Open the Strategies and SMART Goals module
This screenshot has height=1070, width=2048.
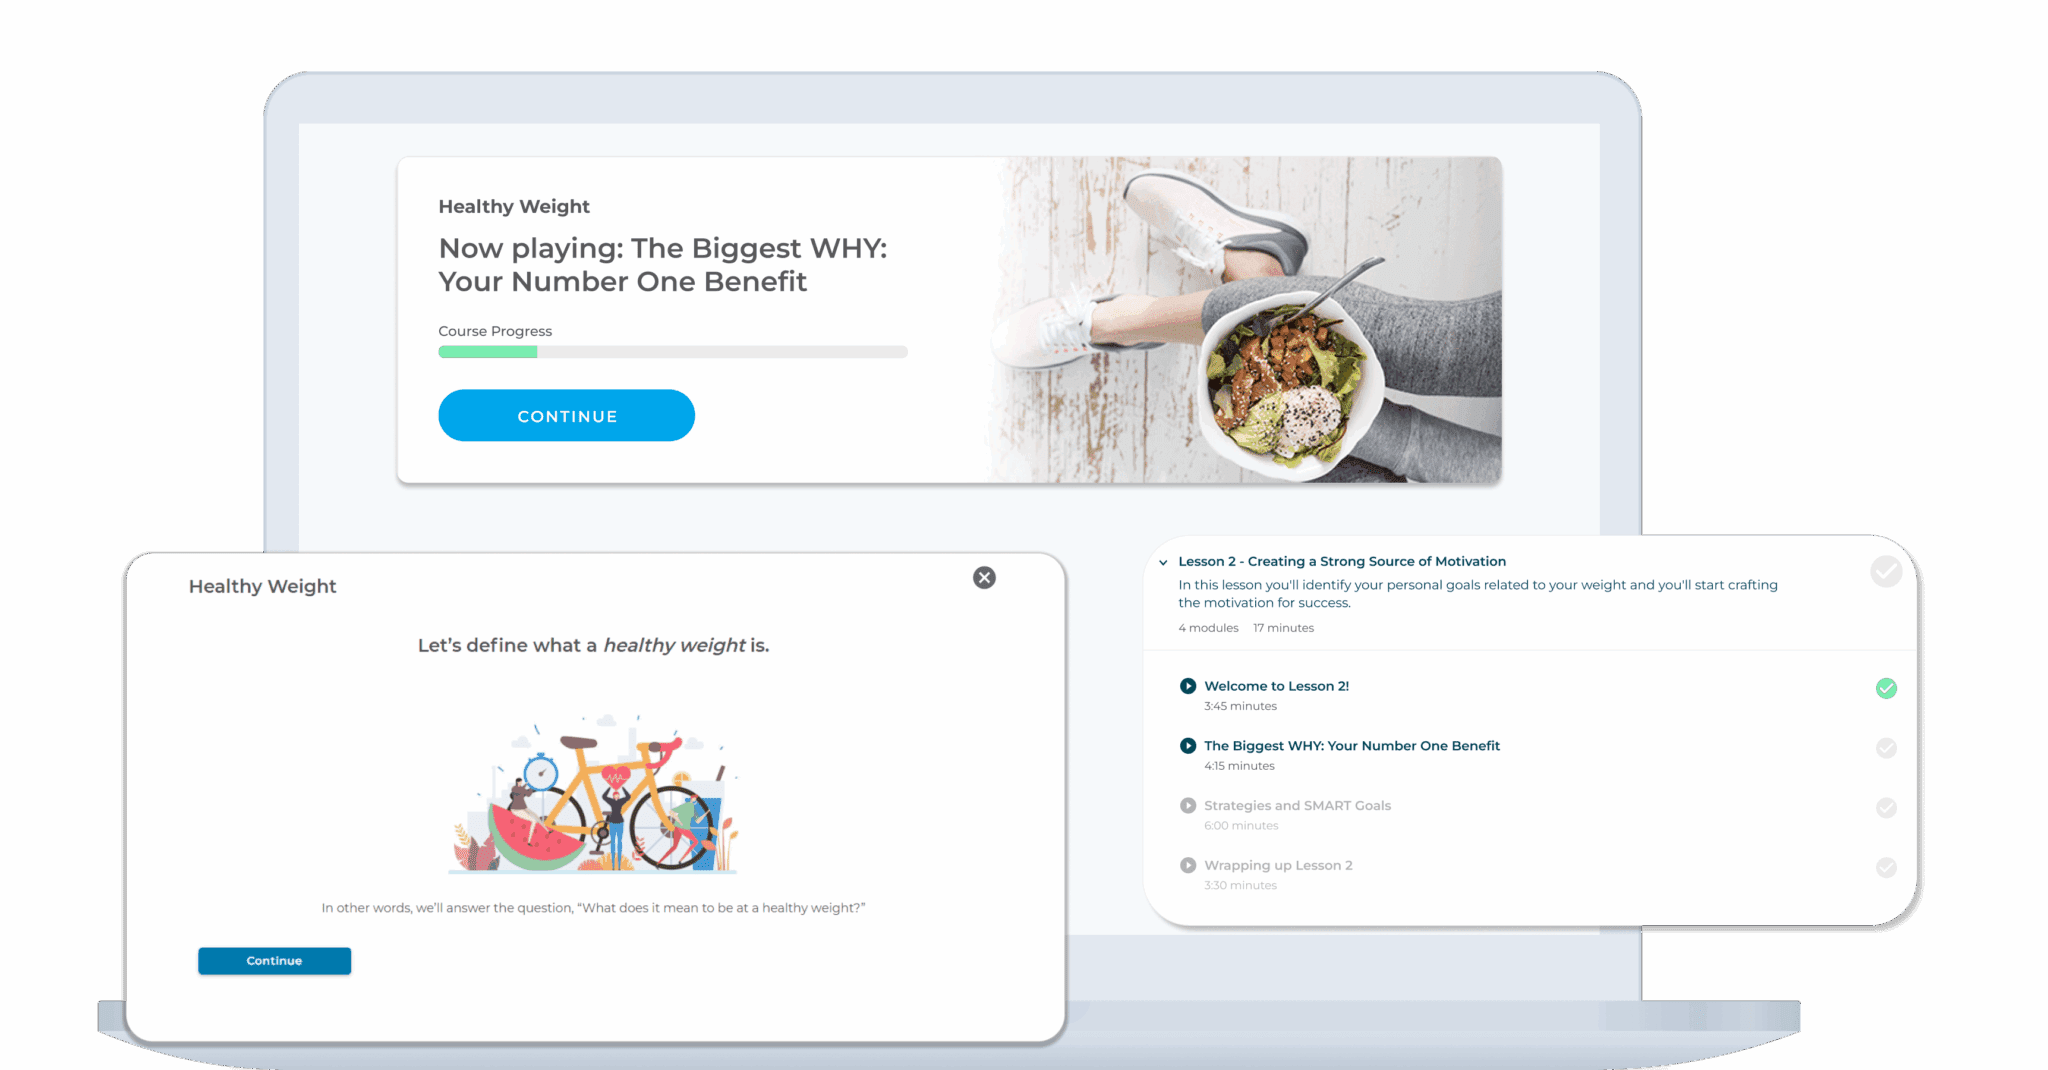1297,806
